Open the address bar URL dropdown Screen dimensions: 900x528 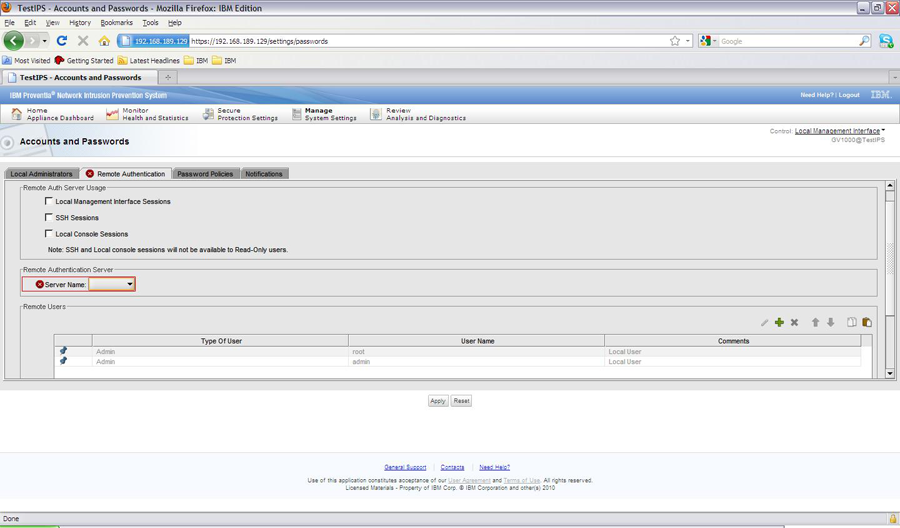pos(688,41)
